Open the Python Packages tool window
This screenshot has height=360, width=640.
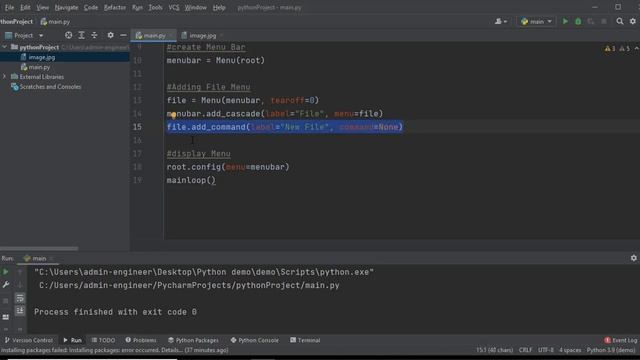193,340
